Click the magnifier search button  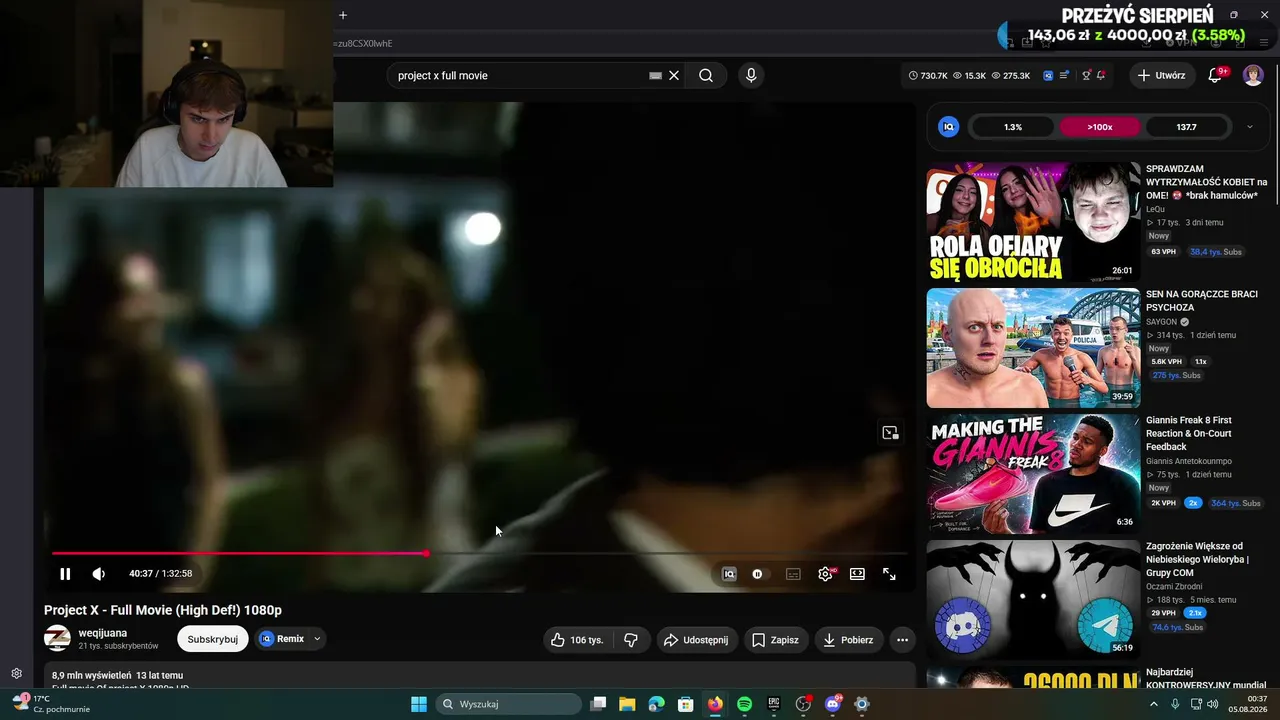[x=706, y=75]
